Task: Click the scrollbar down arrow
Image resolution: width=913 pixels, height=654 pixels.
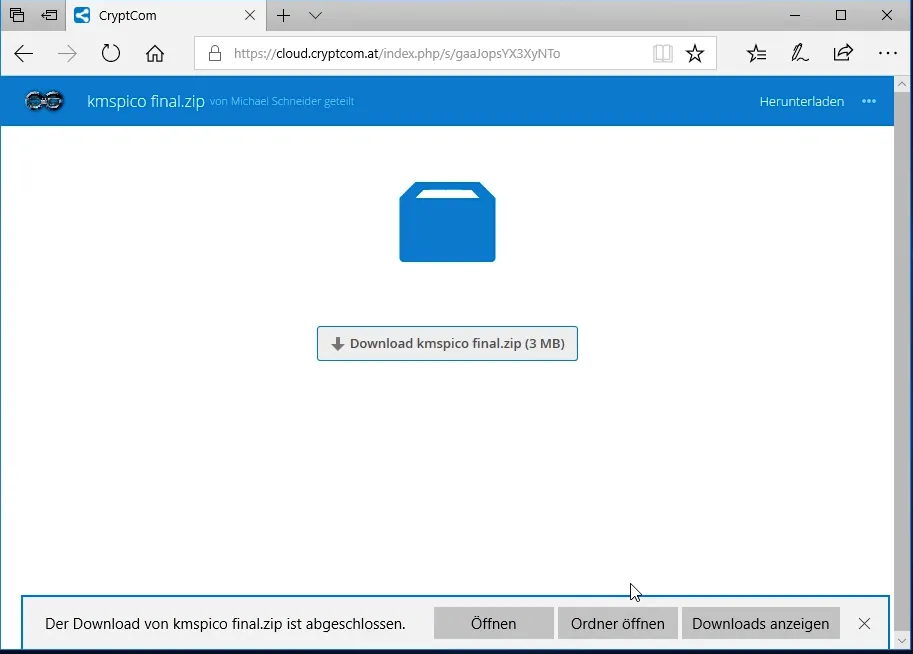Action: 902,641
